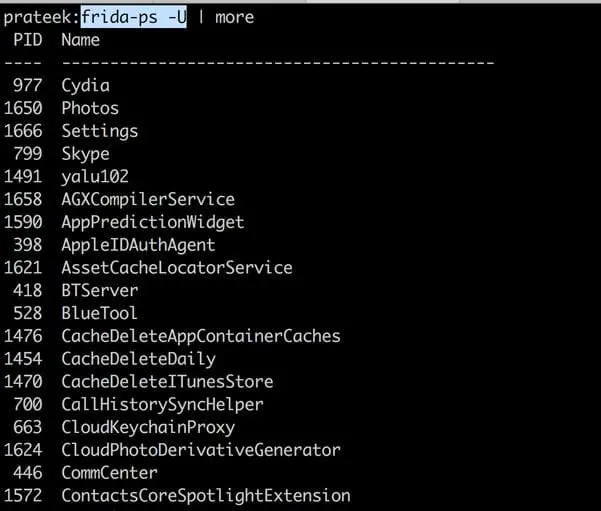Screen dimensions: 601x511
Task: Click the BTServer process name
Action: pos(100,291)
